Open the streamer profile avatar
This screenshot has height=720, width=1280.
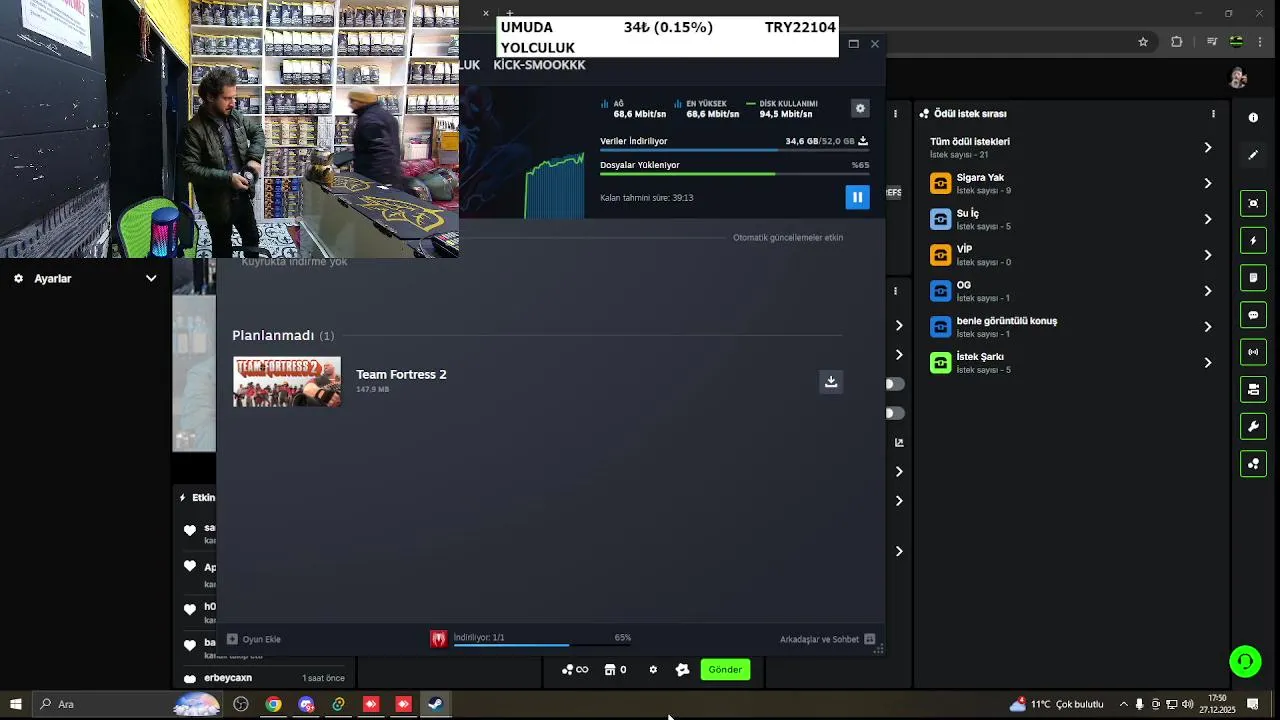pos(1238,78)
